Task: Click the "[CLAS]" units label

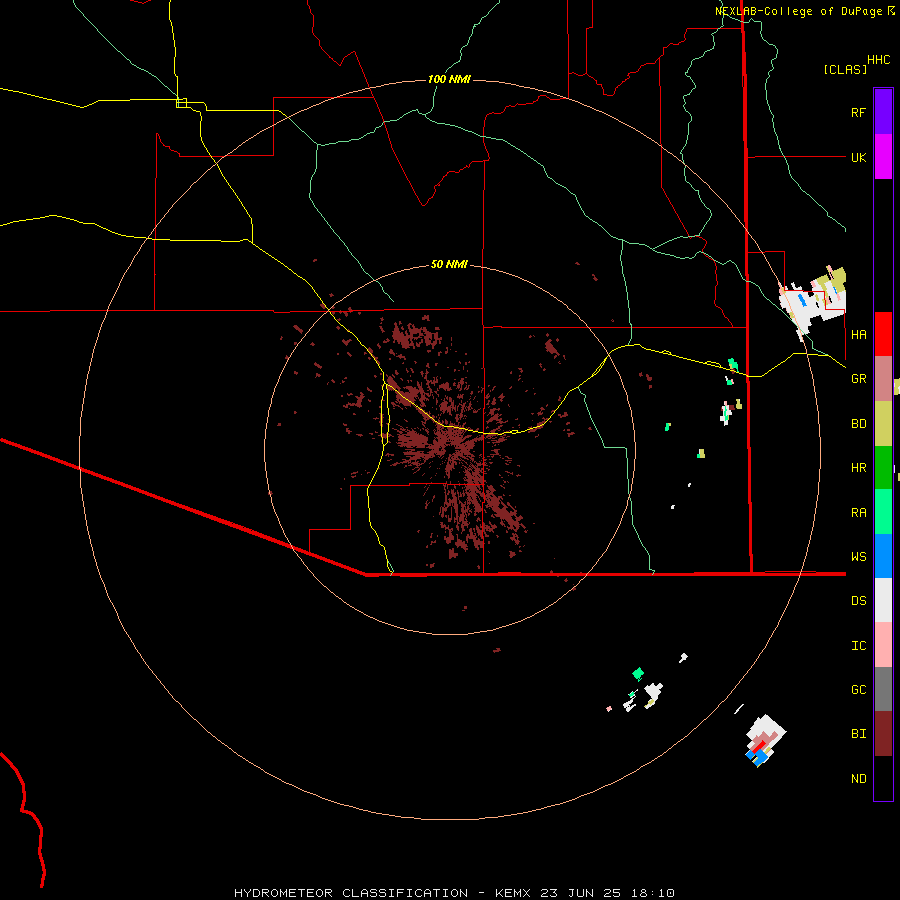Action: click(x=845, y=69)
